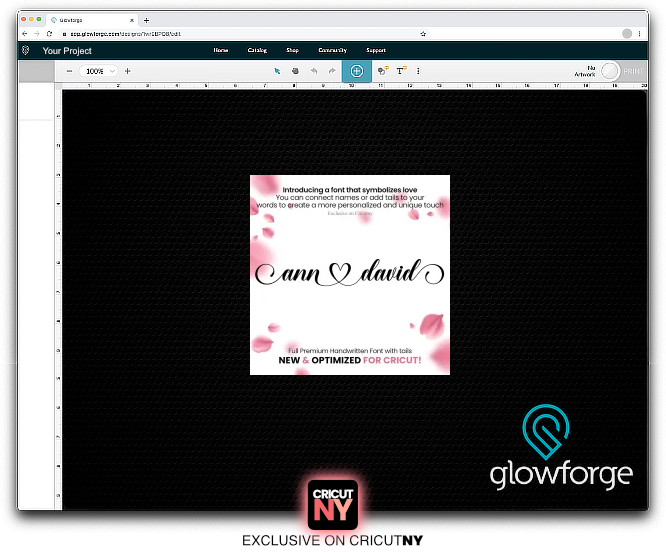Image resolution: width=666 pixels, height=552 pixels.
Task: Zoom in with the plus icon
Action: (127, 71)
